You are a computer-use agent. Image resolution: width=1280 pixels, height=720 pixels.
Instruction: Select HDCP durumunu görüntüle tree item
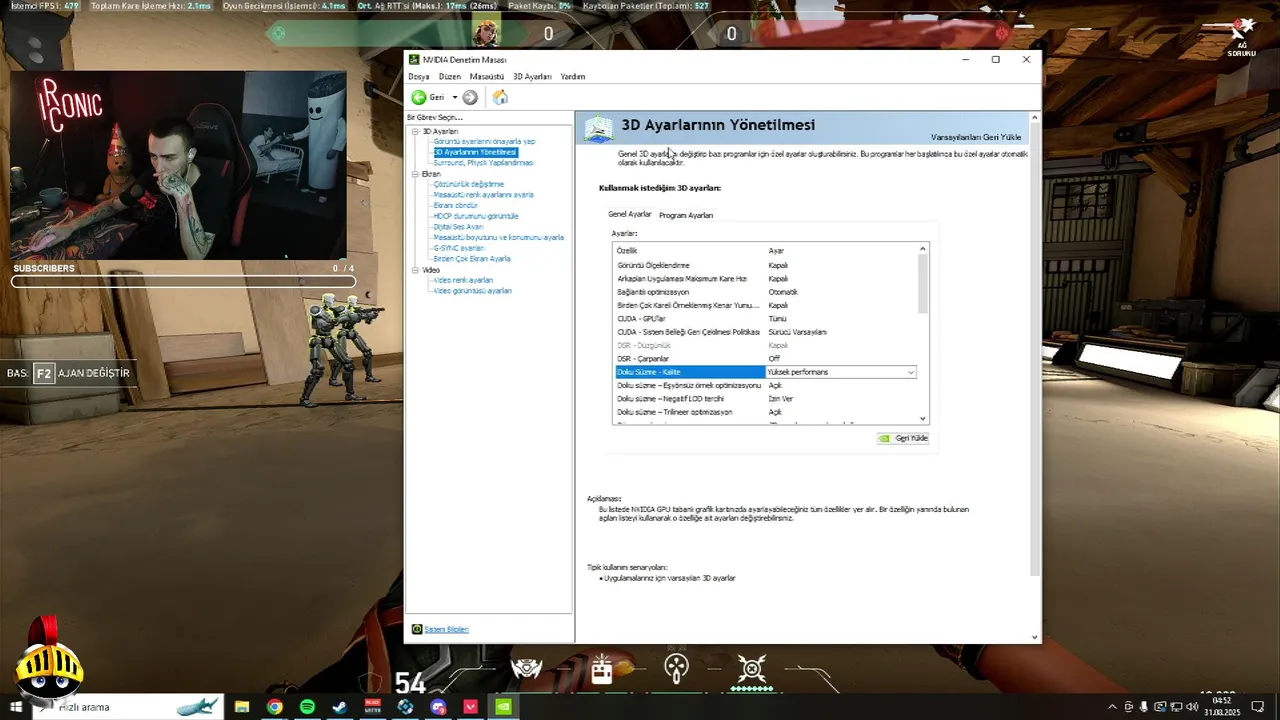point(476,216)
